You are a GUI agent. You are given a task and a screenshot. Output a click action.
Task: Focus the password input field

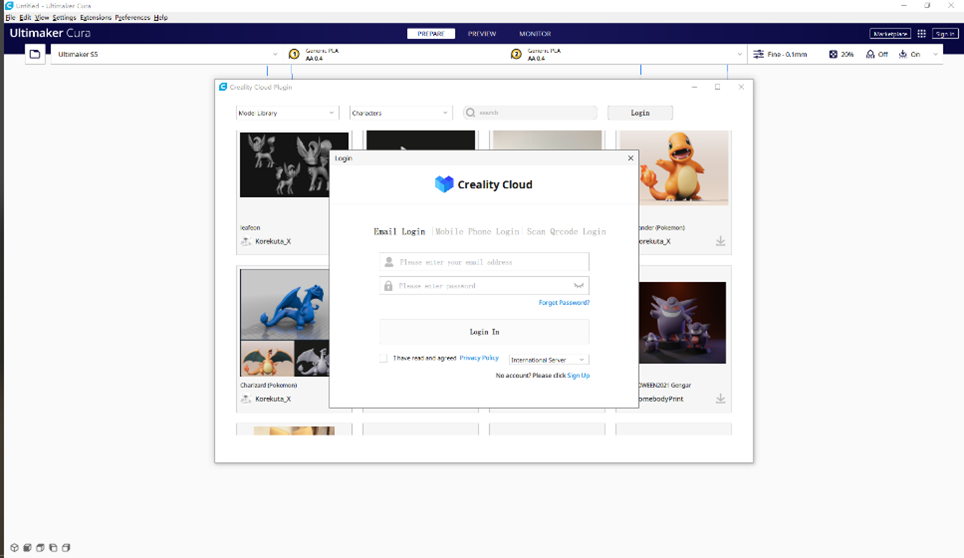pos(484,286)
